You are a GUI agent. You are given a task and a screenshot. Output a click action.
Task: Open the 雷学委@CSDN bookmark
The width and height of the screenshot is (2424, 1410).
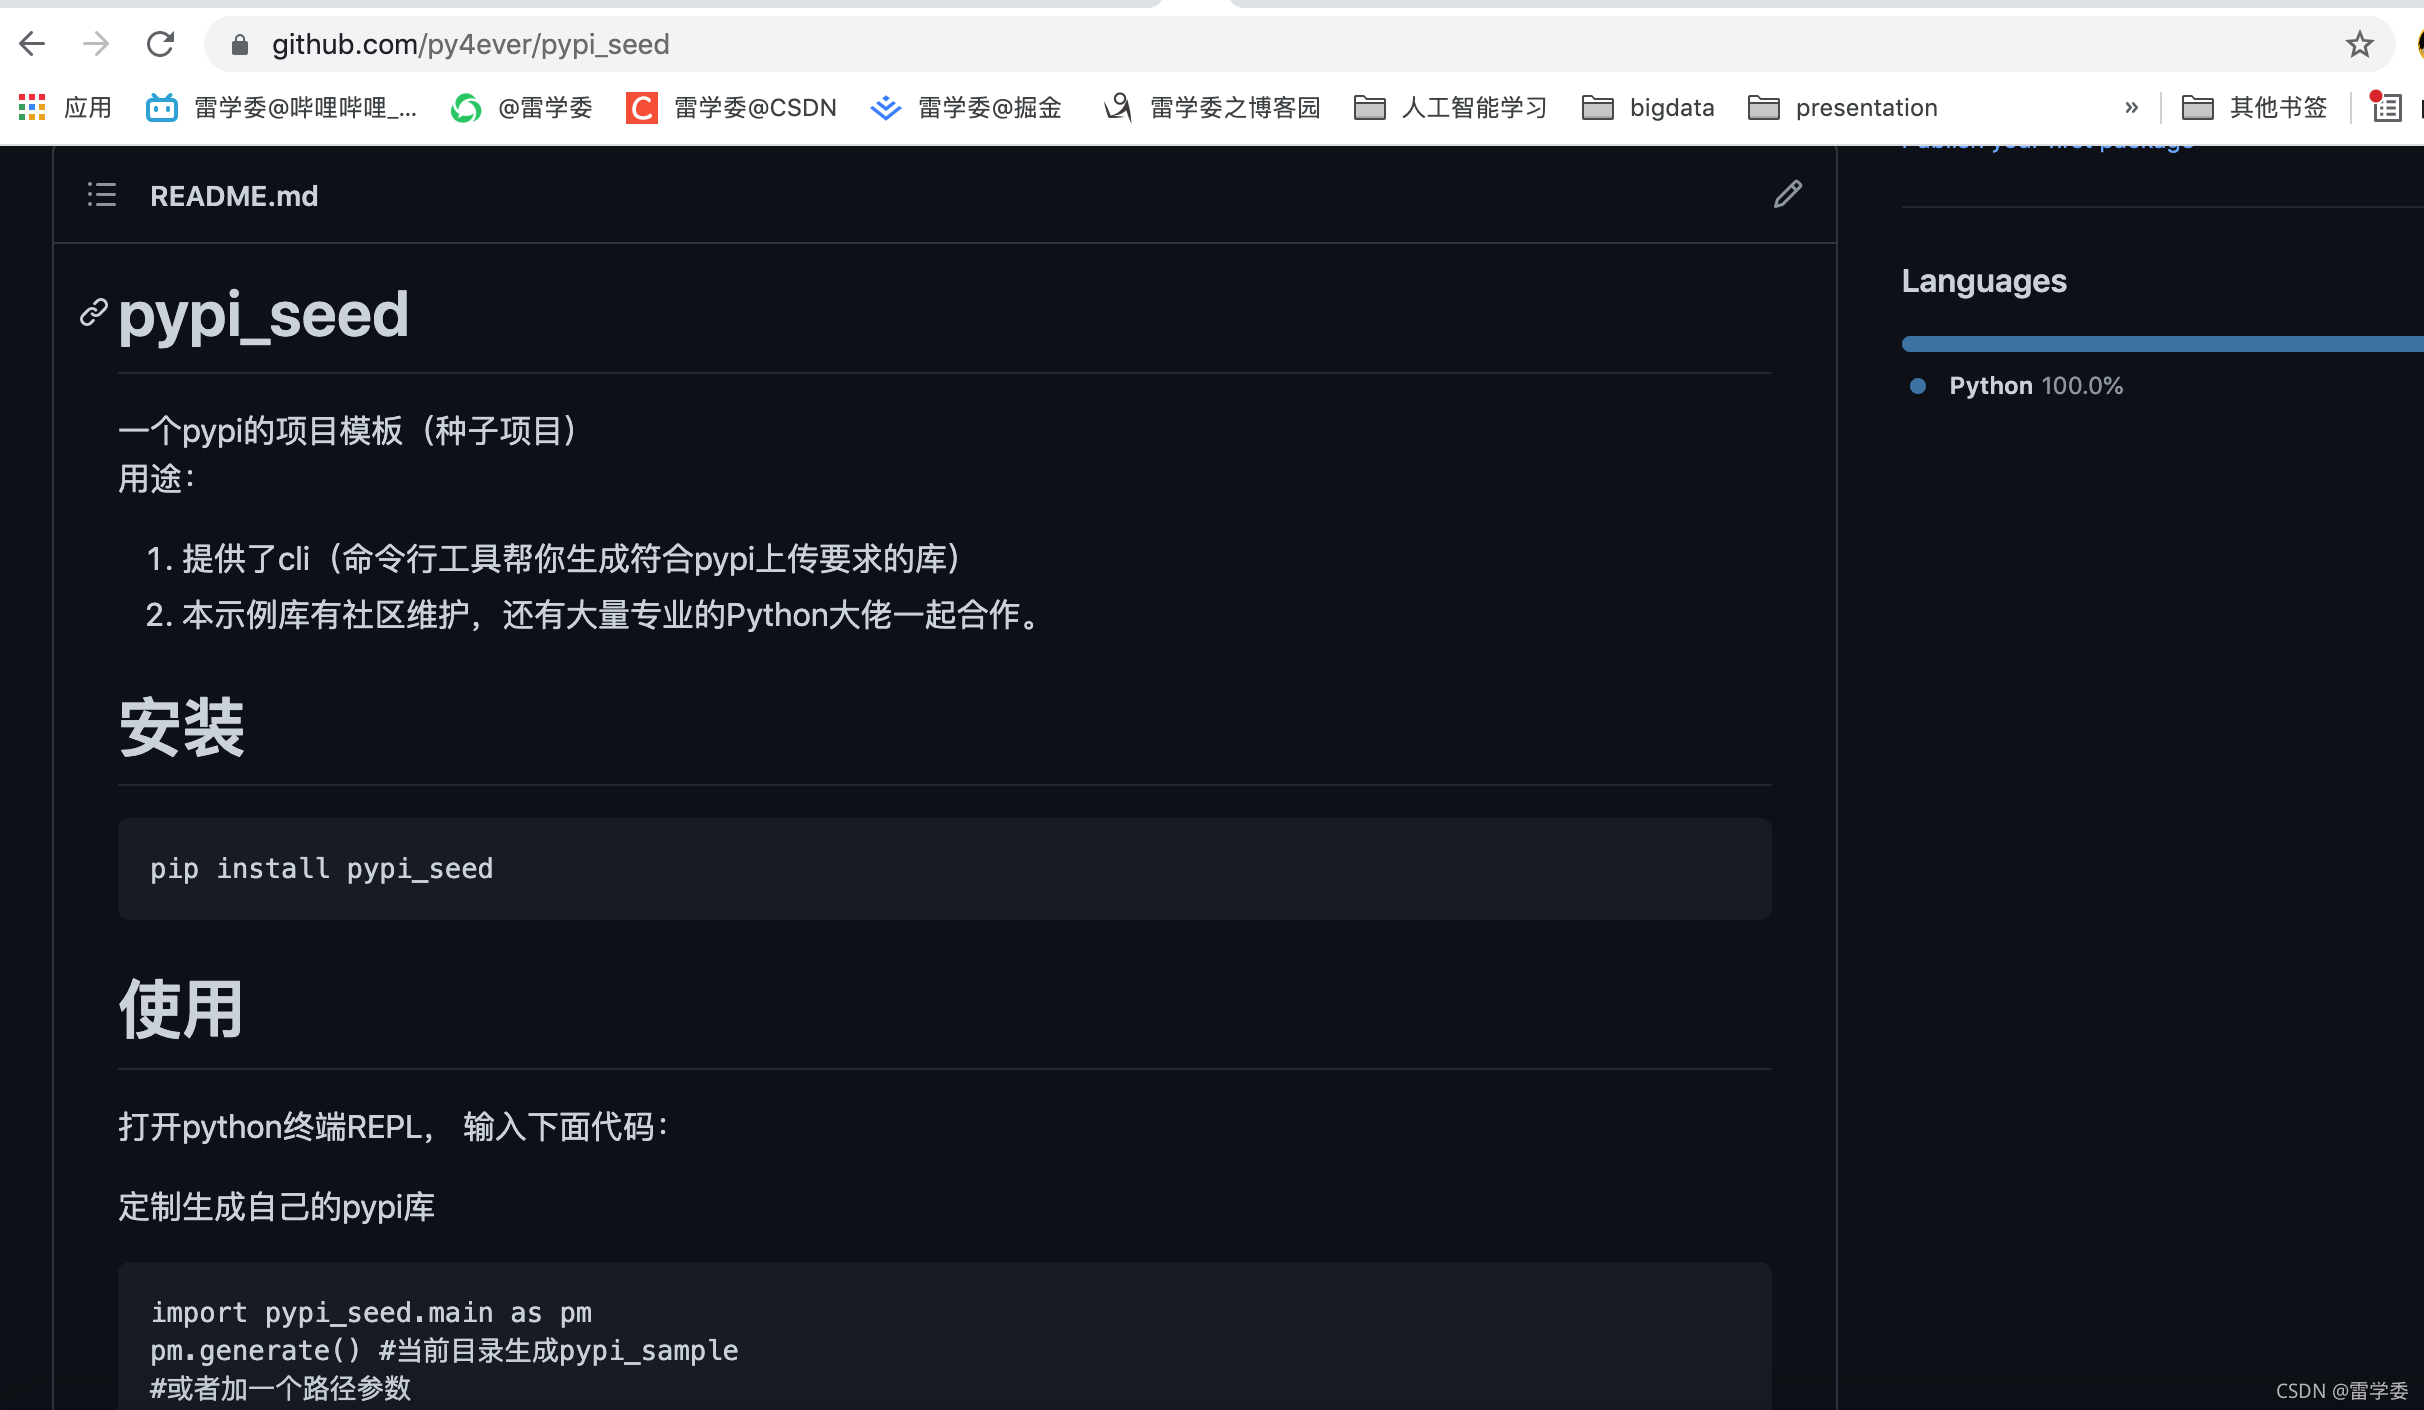[x=731, y=107]
